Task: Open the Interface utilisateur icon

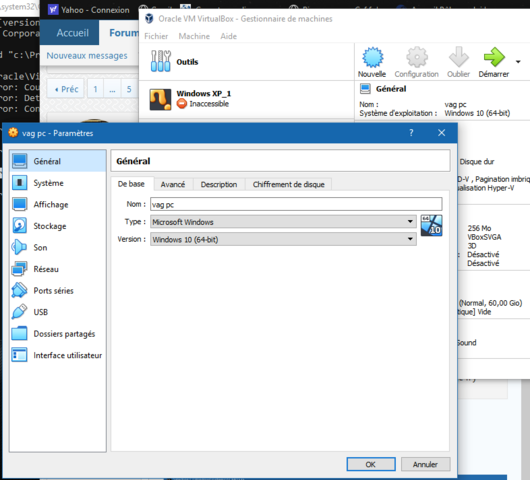Action: [20, 355]
